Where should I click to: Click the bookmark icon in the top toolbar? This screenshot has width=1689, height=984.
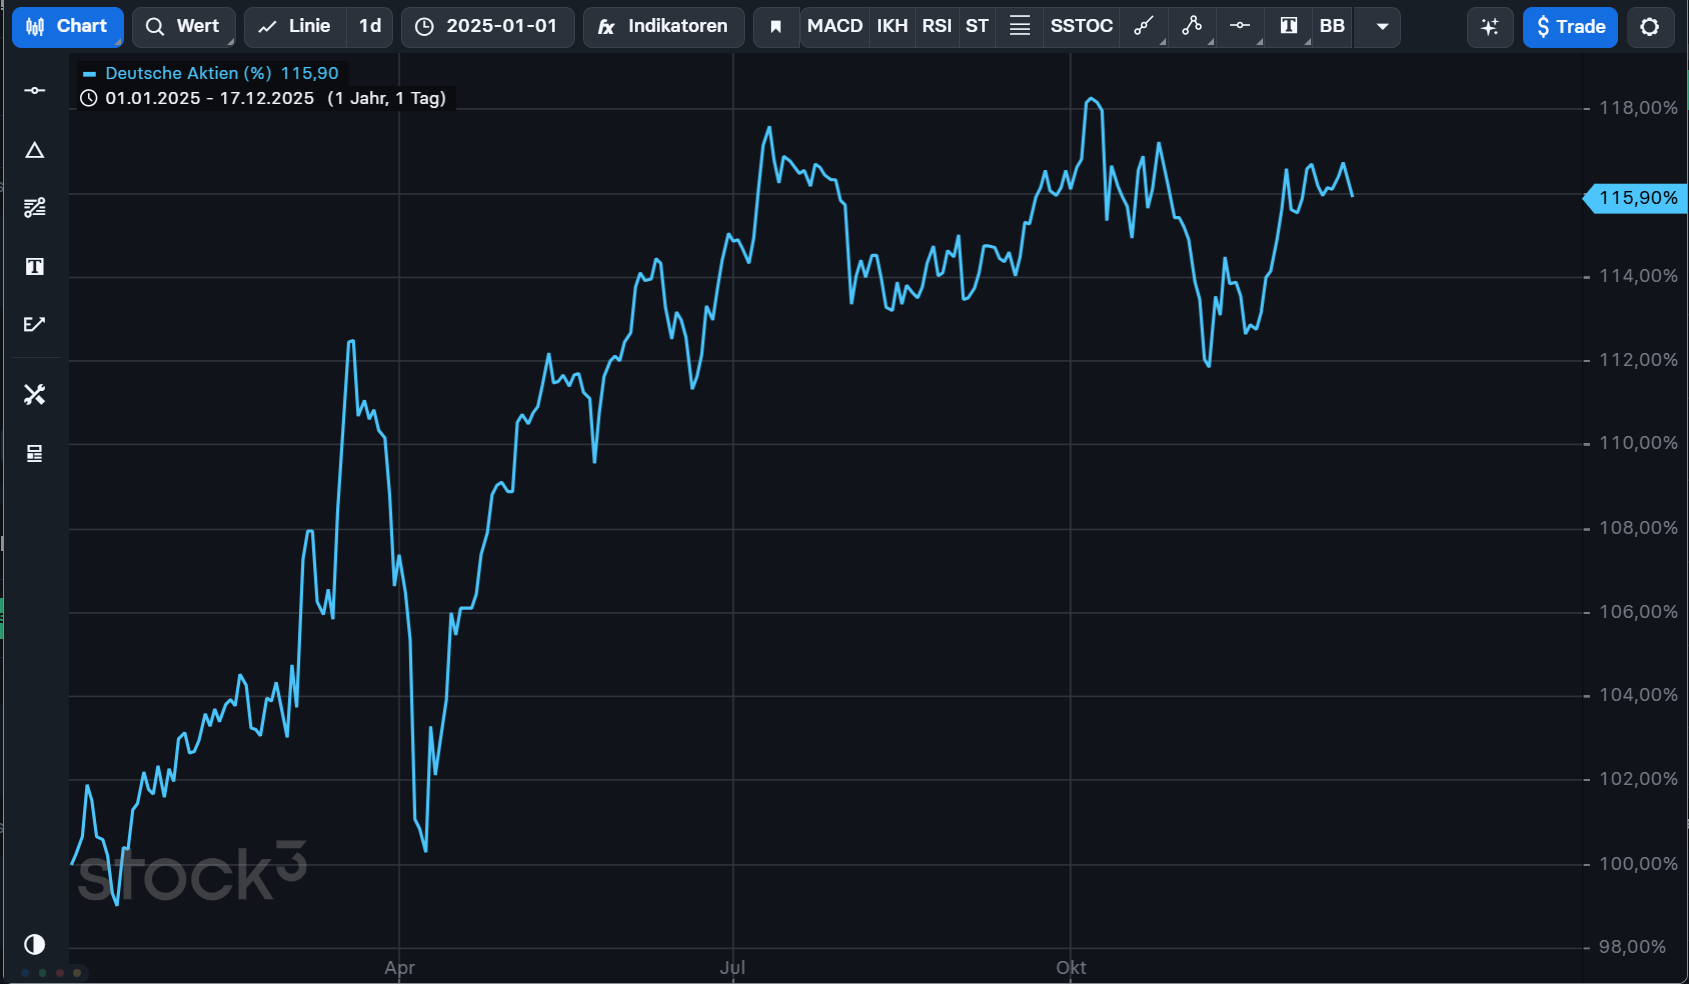point(775,27)
